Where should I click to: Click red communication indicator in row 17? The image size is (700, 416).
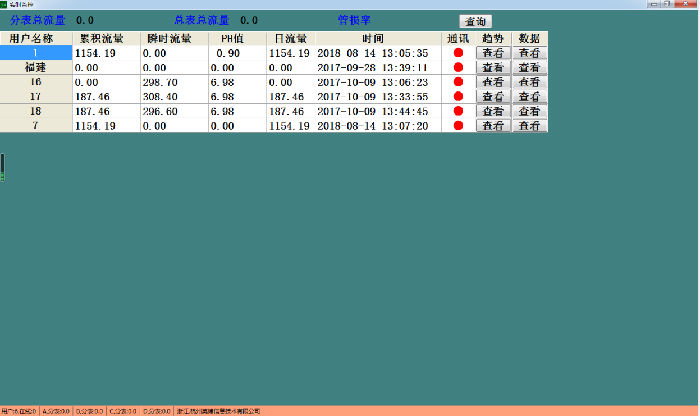click(458, 97)
